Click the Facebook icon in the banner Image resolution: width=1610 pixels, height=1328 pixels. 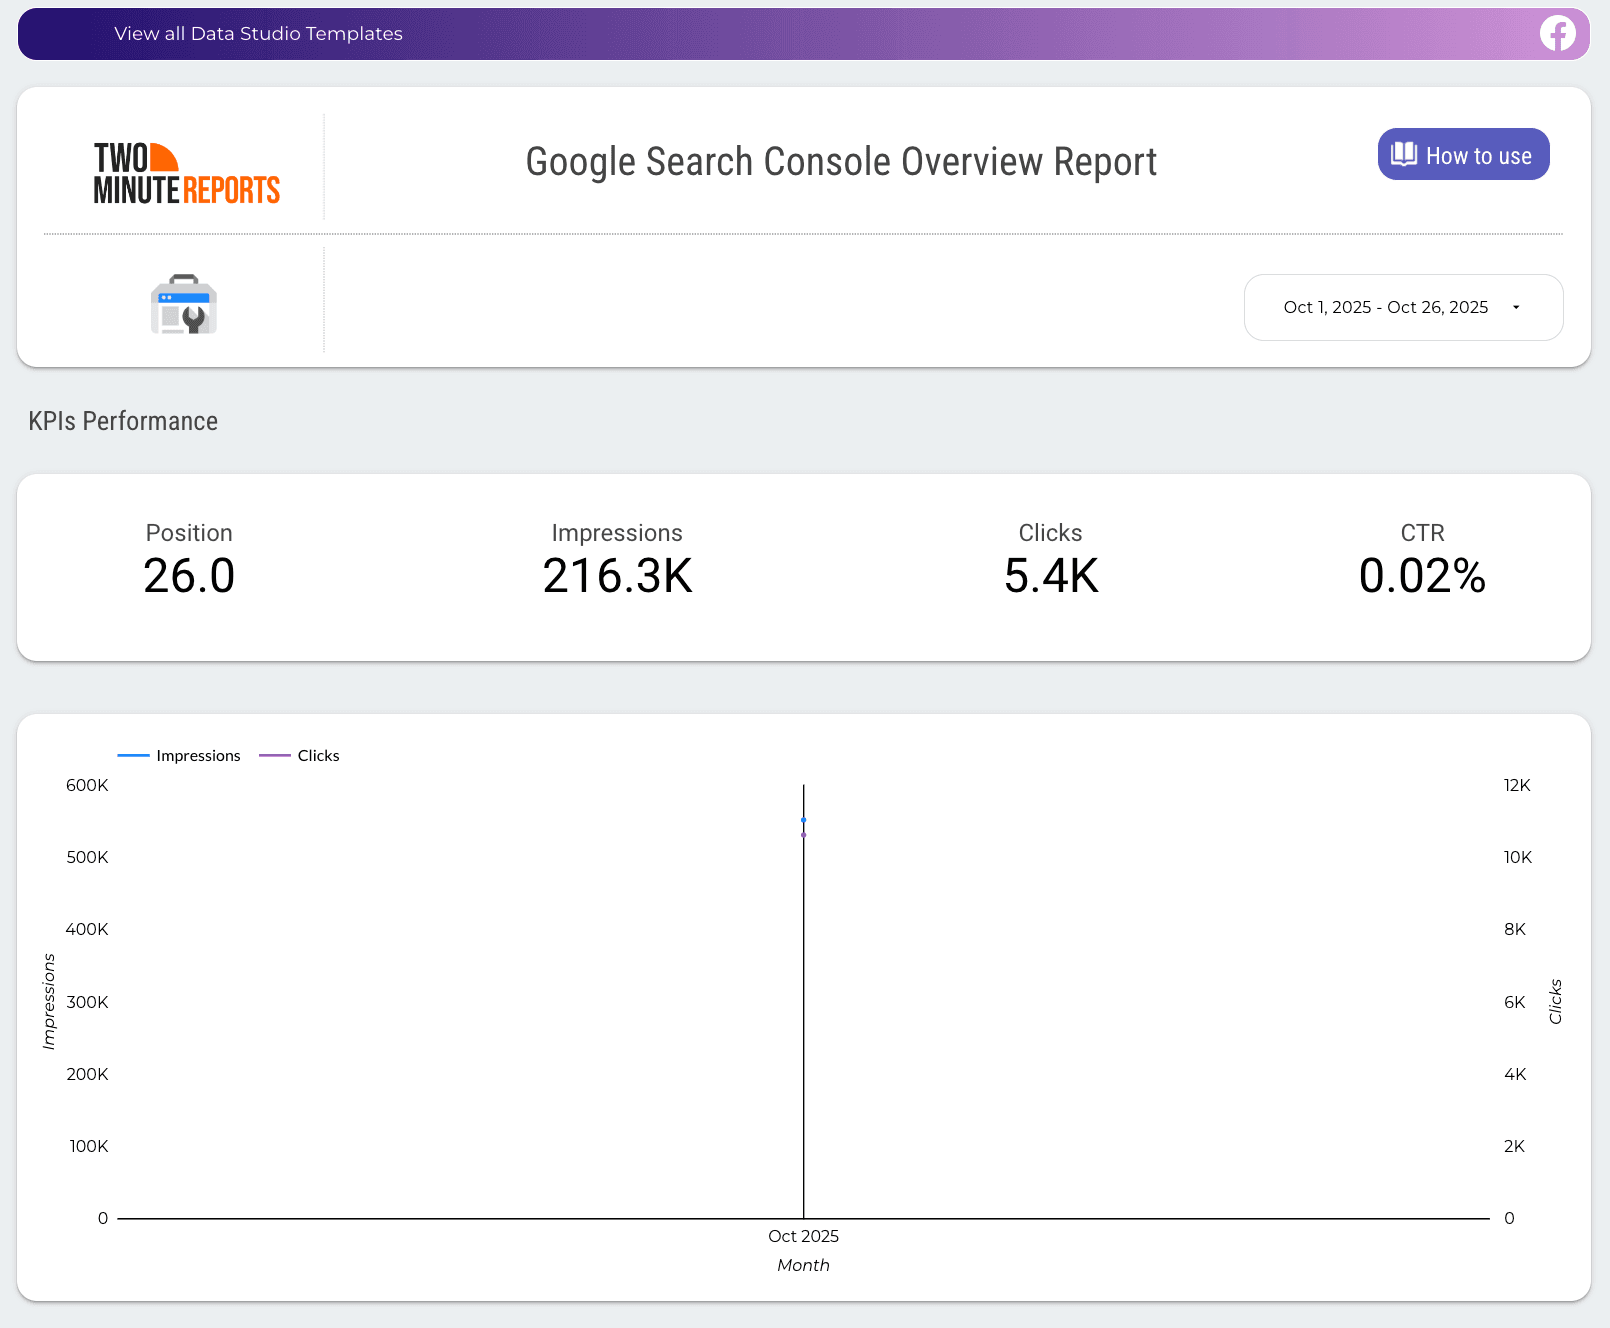point(1556,34)
